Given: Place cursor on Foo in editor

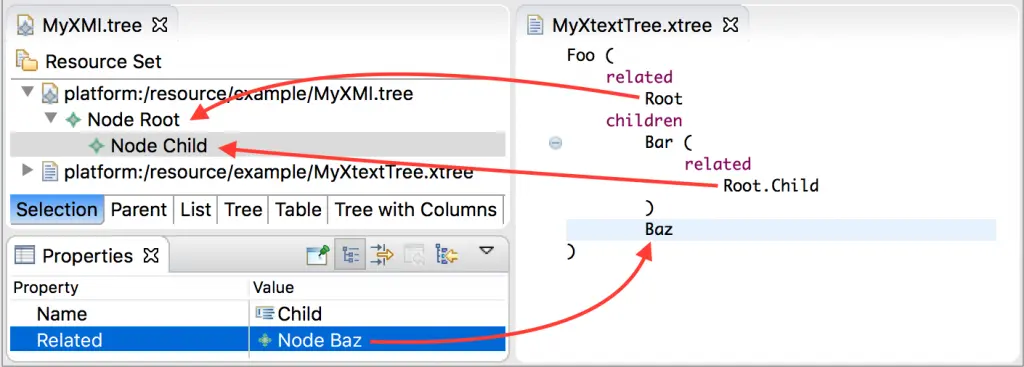Looking at the screenshot, I should (x=581, y=56).
